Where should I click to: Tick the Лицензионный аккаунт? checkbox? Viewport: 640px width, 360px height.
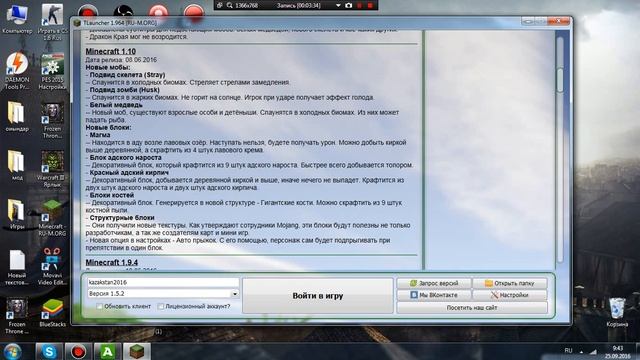click(161, 306)
